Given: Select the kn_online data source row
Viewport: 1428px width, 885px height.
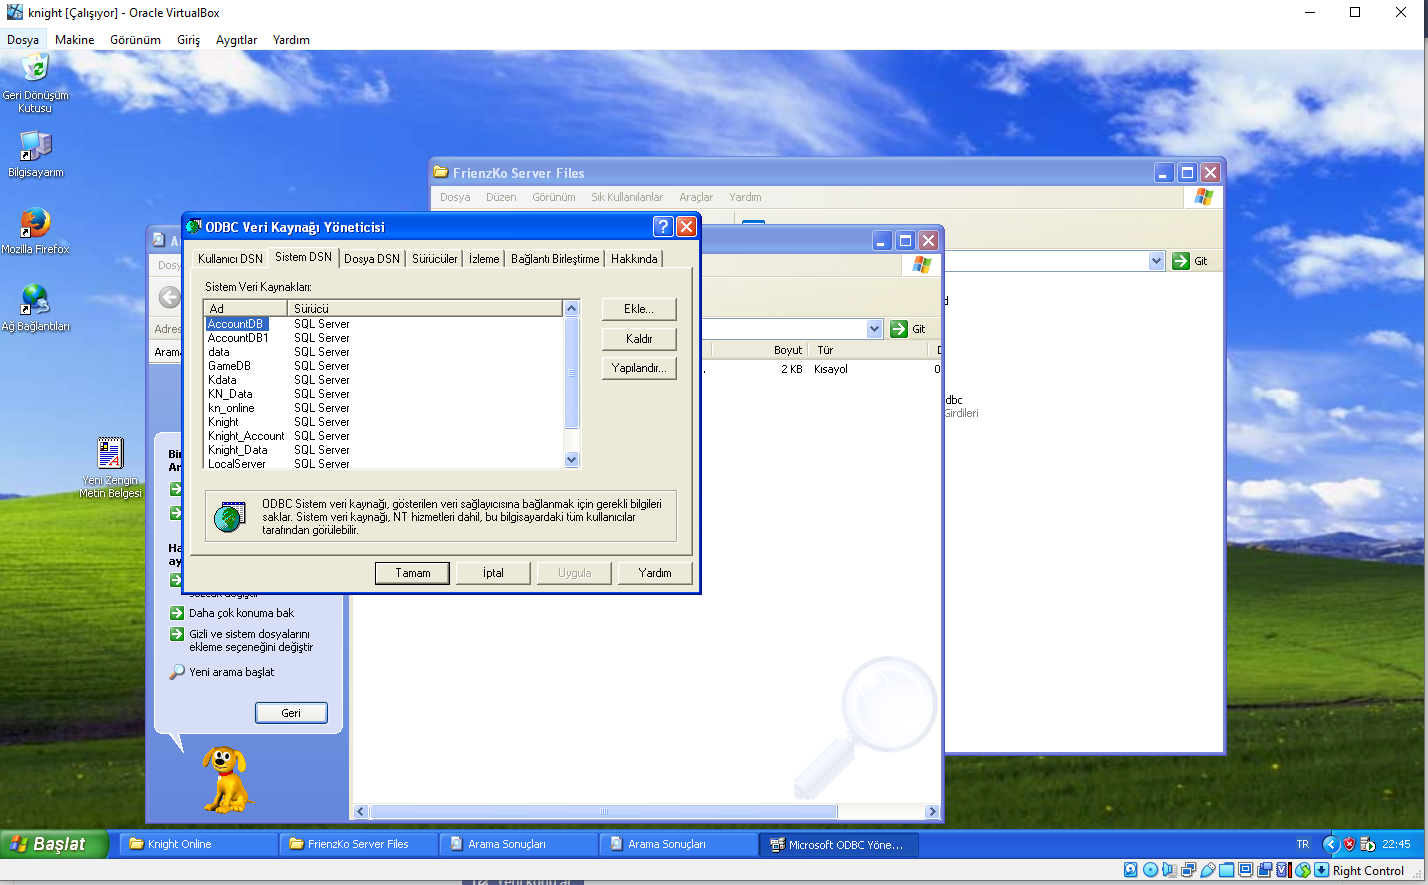Looking at the screenshot, I should point(231,408).
